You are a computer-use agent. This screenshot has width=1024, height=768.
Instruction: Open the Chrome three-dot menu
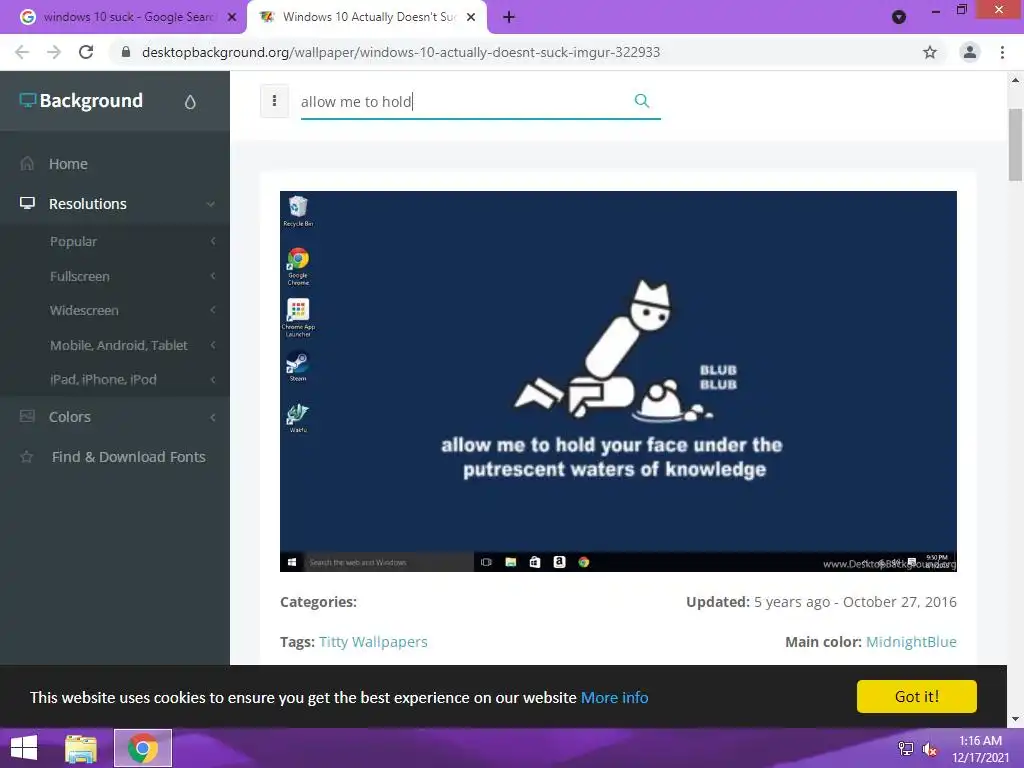pos(1002,52)
